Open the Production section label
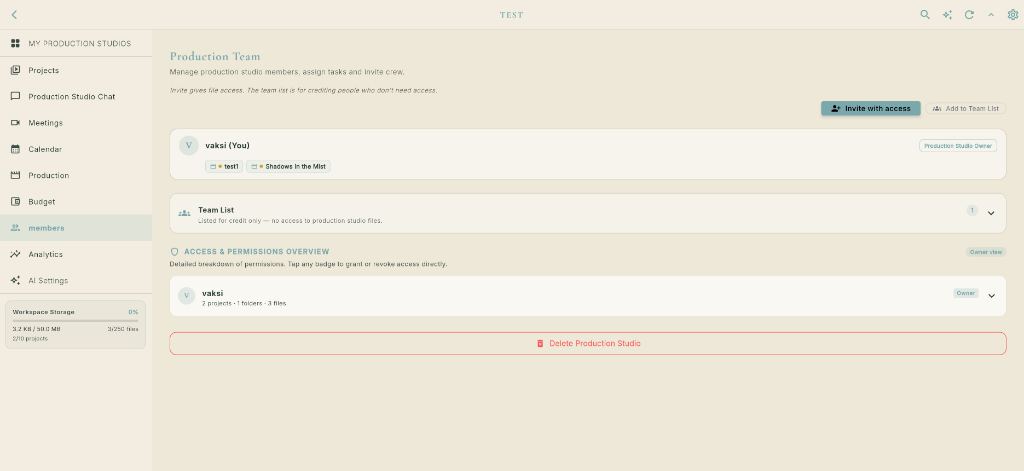 [x=48, y=175]
